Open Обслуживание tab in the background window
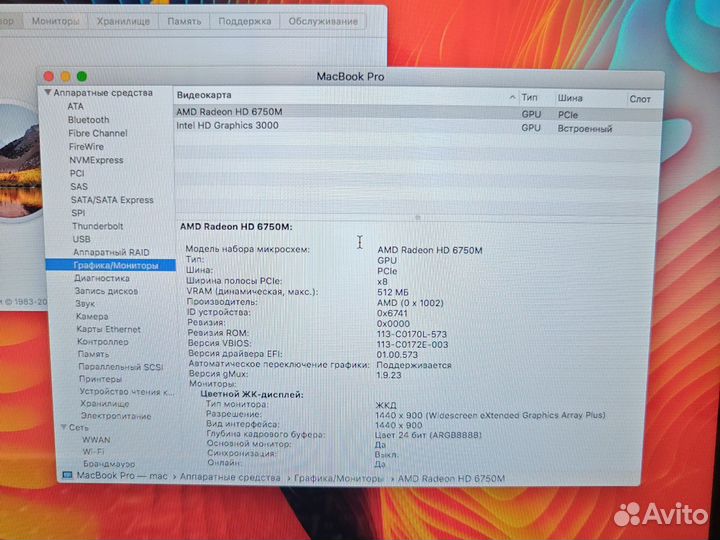The image size is (720, 540). click(x=323, y=21)
